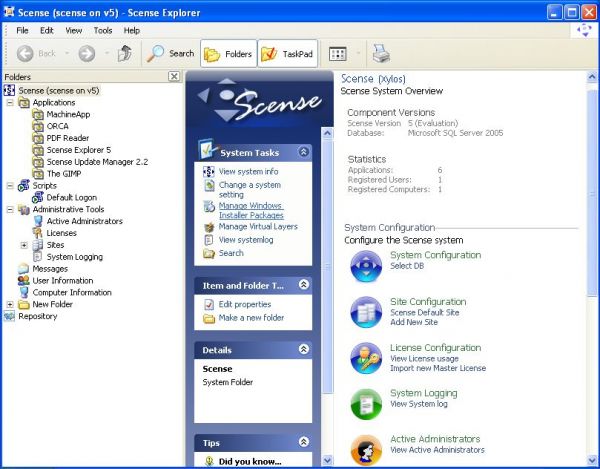
Task: Click License Configuration key icon
Action: click(366, 358)
